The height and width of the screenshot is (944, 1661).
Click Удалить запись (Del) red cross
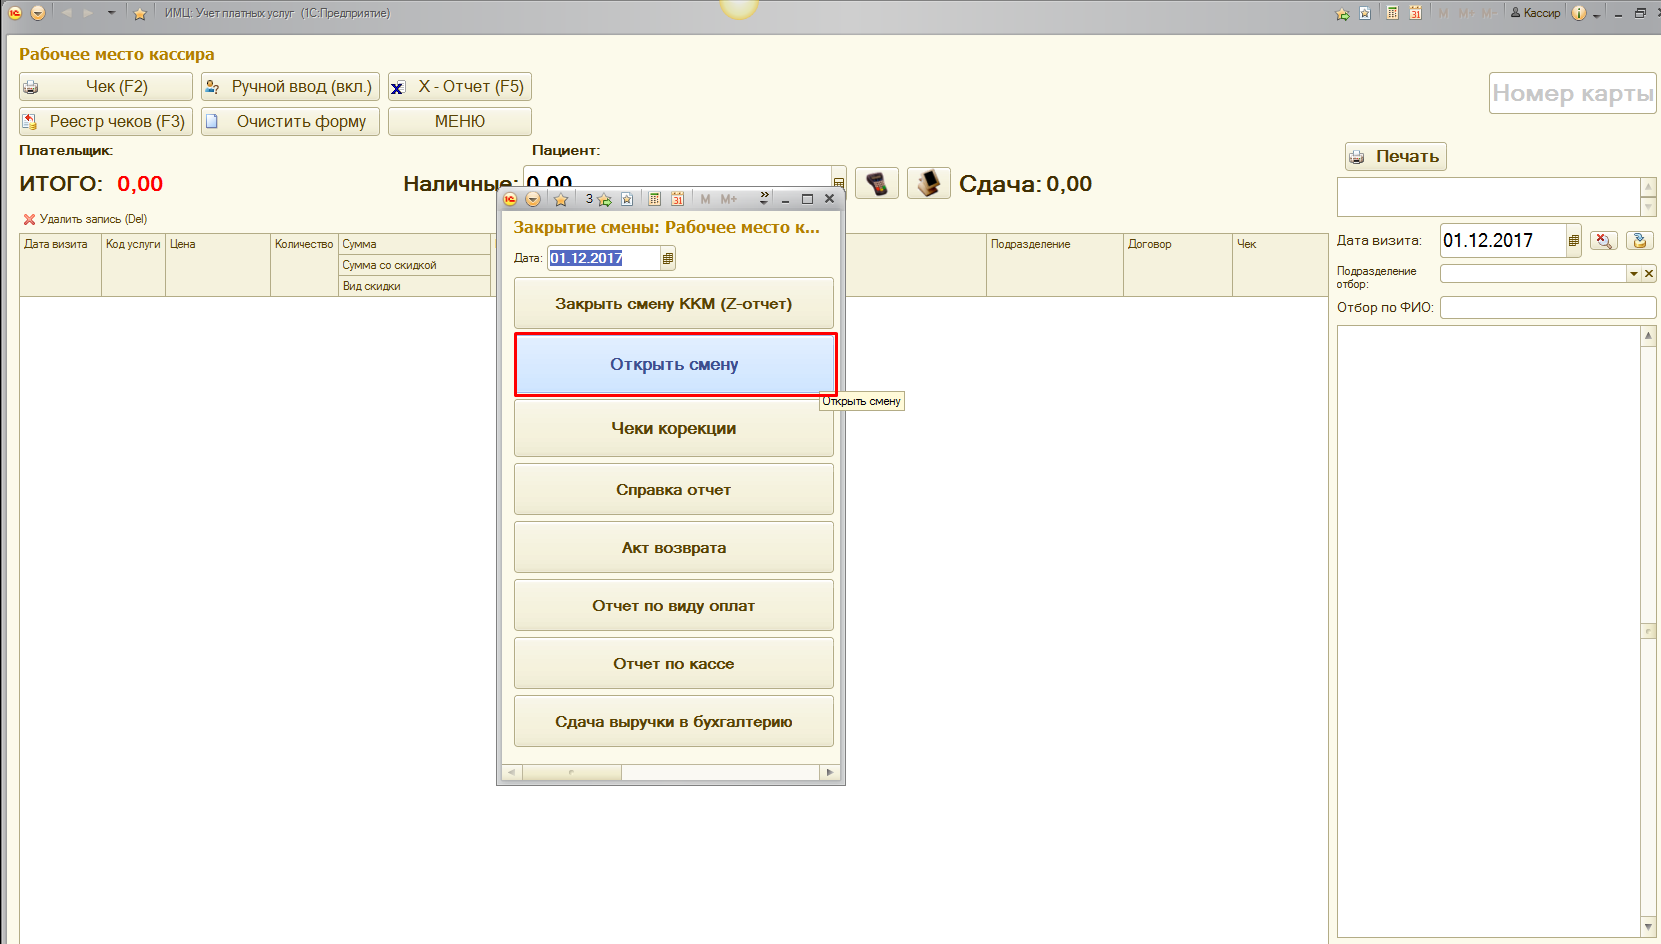[x=29, y=219]
